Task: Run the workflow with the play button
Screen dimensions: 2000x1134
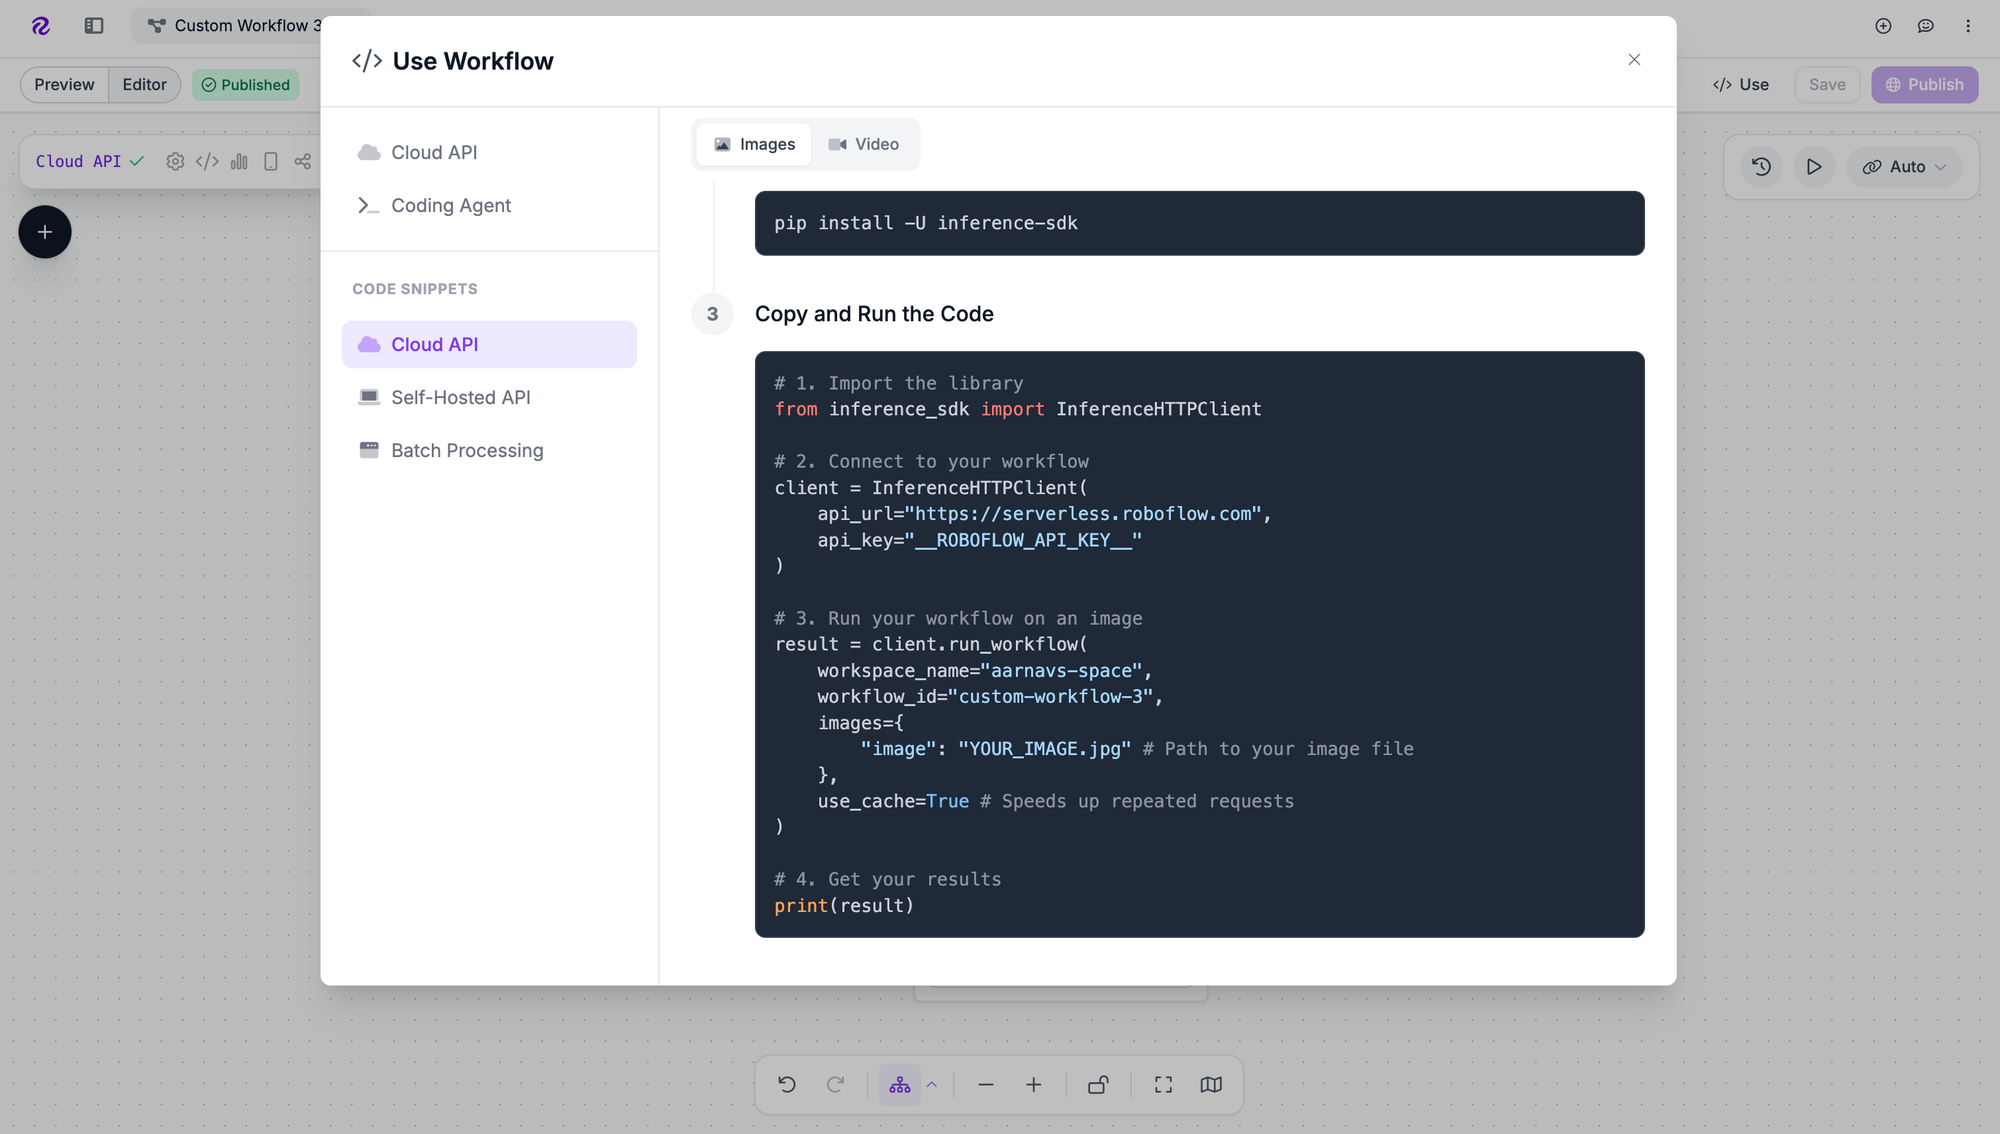Action: [1814, 167]
